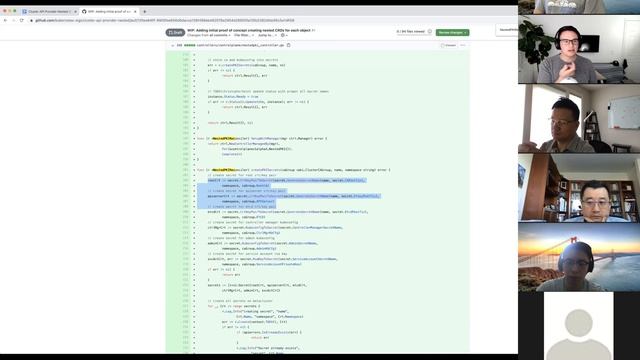This screenshot has width=640, height=360.
Task: Open the file's three-dot options menu
Action: click(462, 45)
